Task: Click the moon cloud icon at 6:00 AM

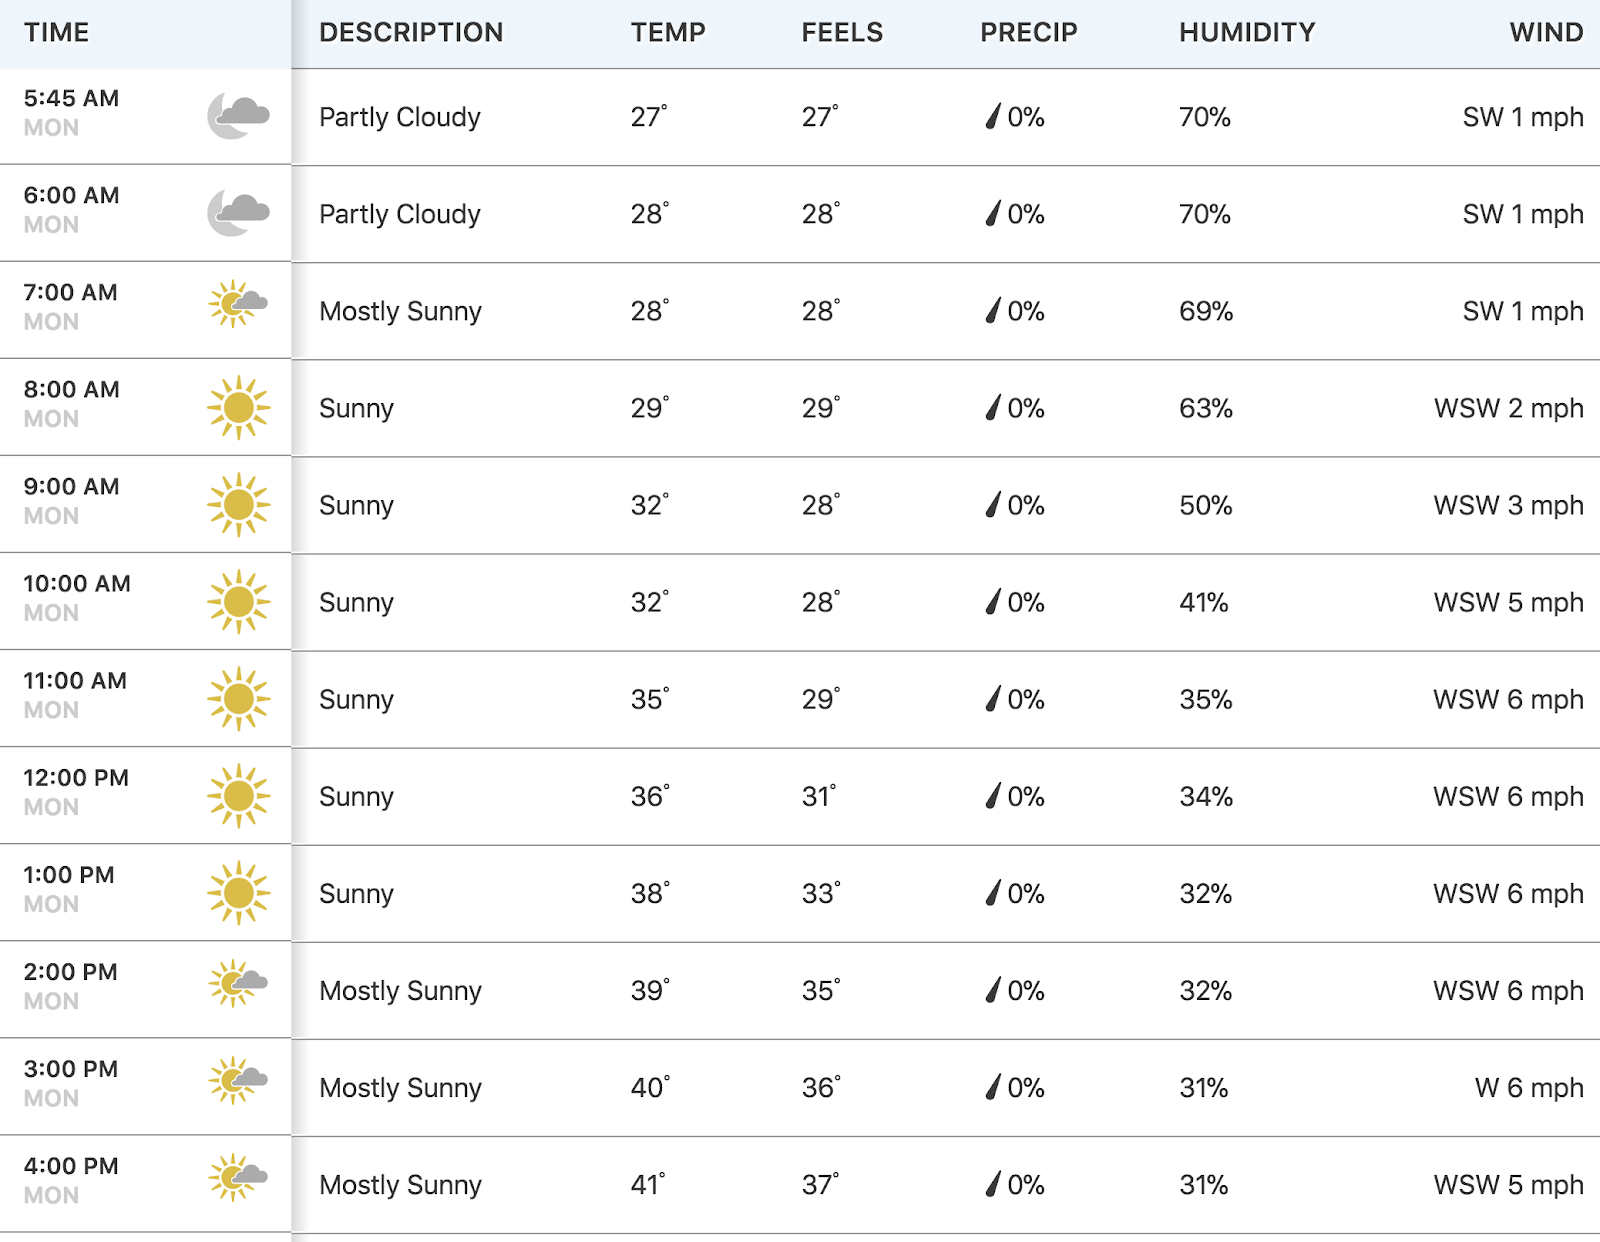Action: click(238, 212)
